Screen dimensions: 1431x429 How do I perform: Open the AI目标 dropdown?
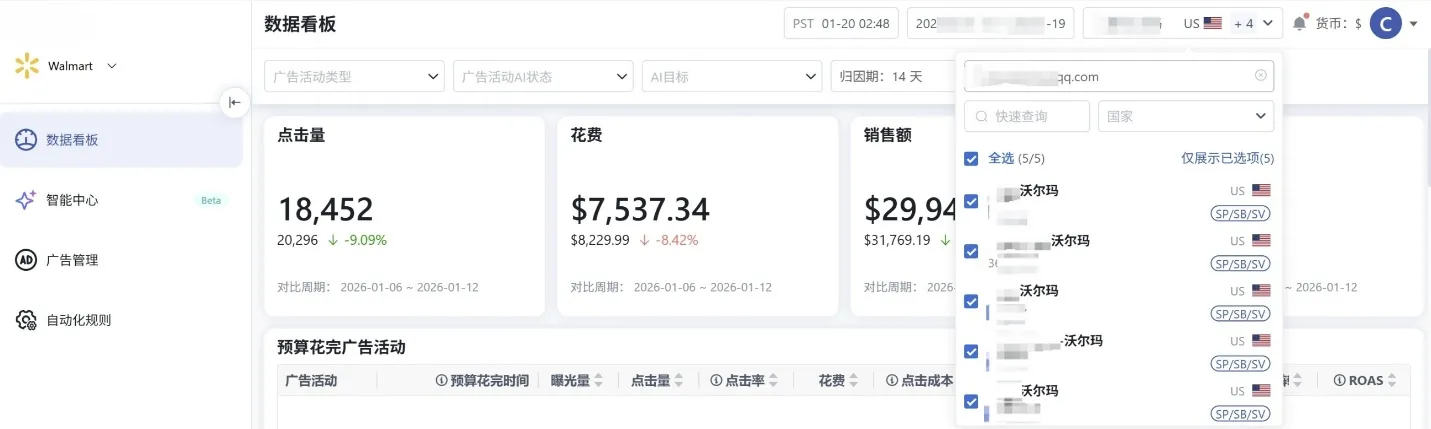click(732, 76)
